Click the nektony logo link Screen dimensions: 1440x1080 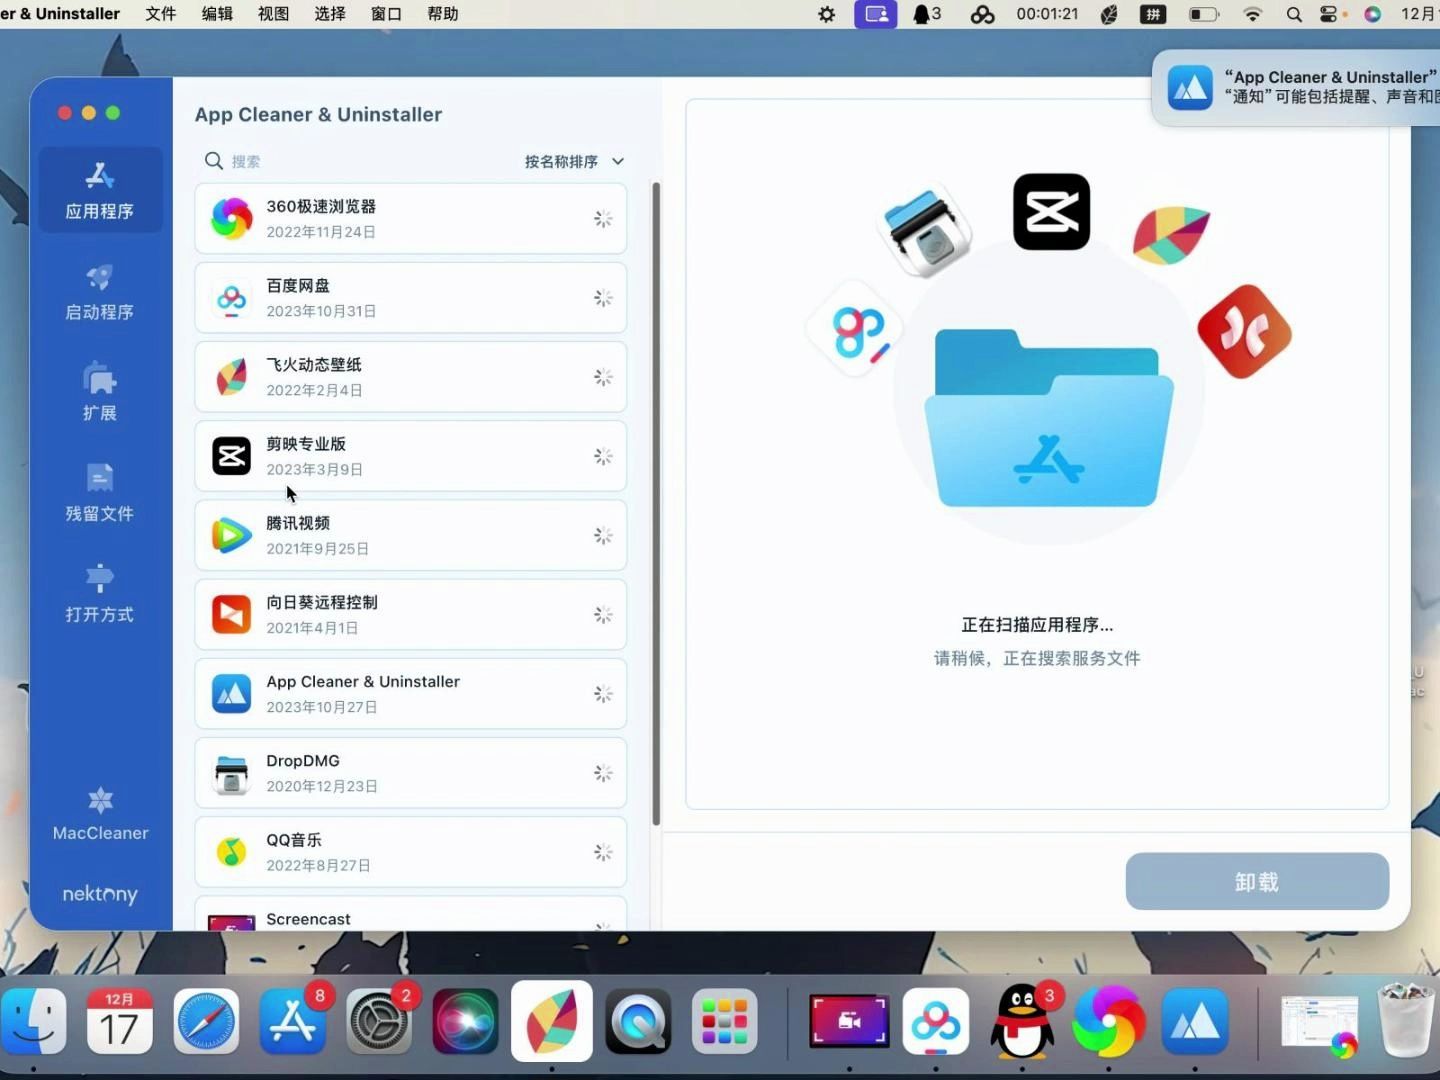pos(100,894)
